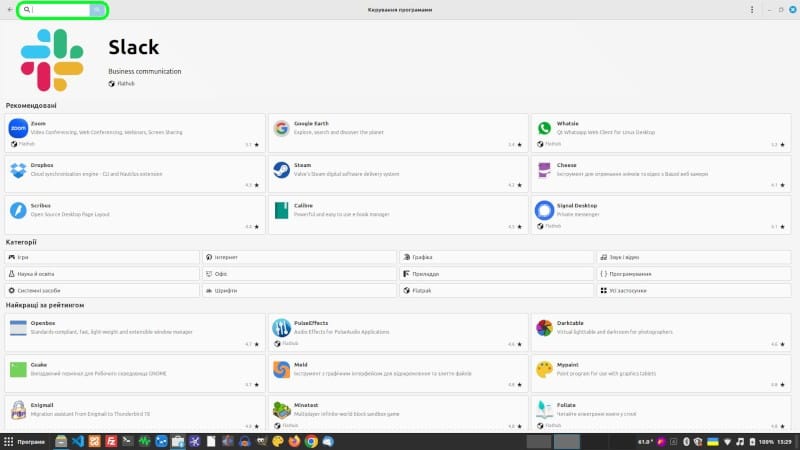Viewport: 800px width, 450px height.
Task: Open the Звук і відео category
Action: [694, 257]
